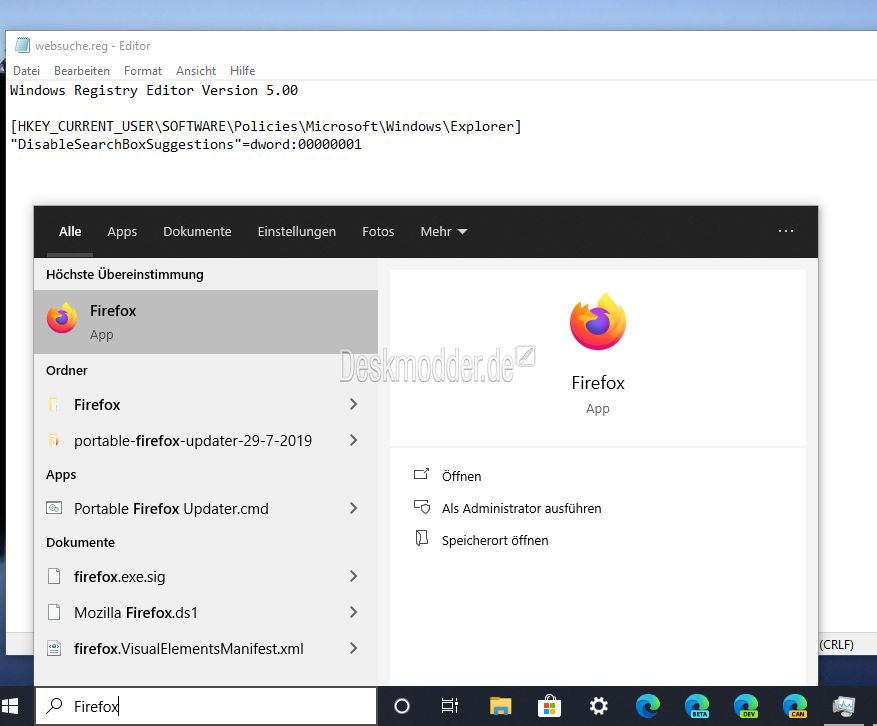Switch to the Dokumente search tab
The height and width of the screenshot is (726, 877).
[197, 232]
